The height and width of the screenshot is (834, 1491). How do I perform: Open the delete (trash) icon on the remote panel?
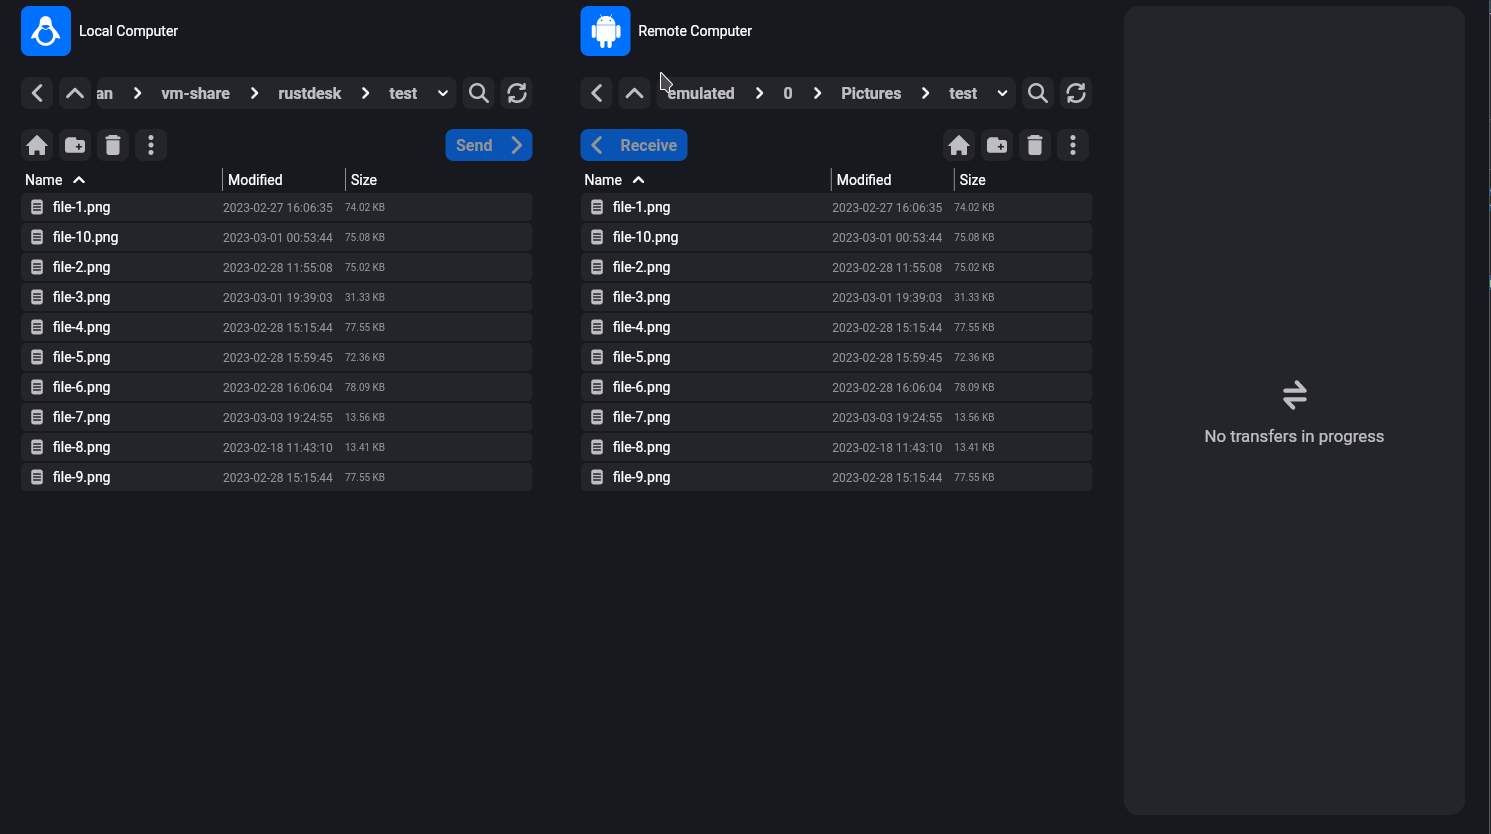click(x=1035, y=145)
